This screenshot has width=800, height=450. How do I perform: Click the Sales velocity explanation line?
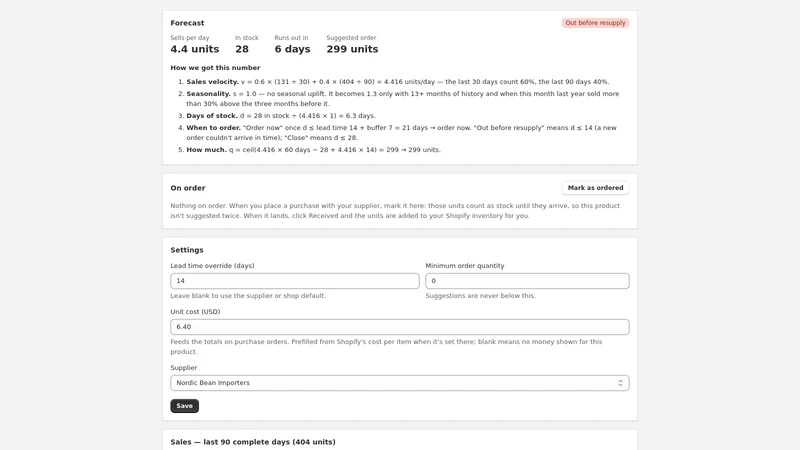point(397,82)
